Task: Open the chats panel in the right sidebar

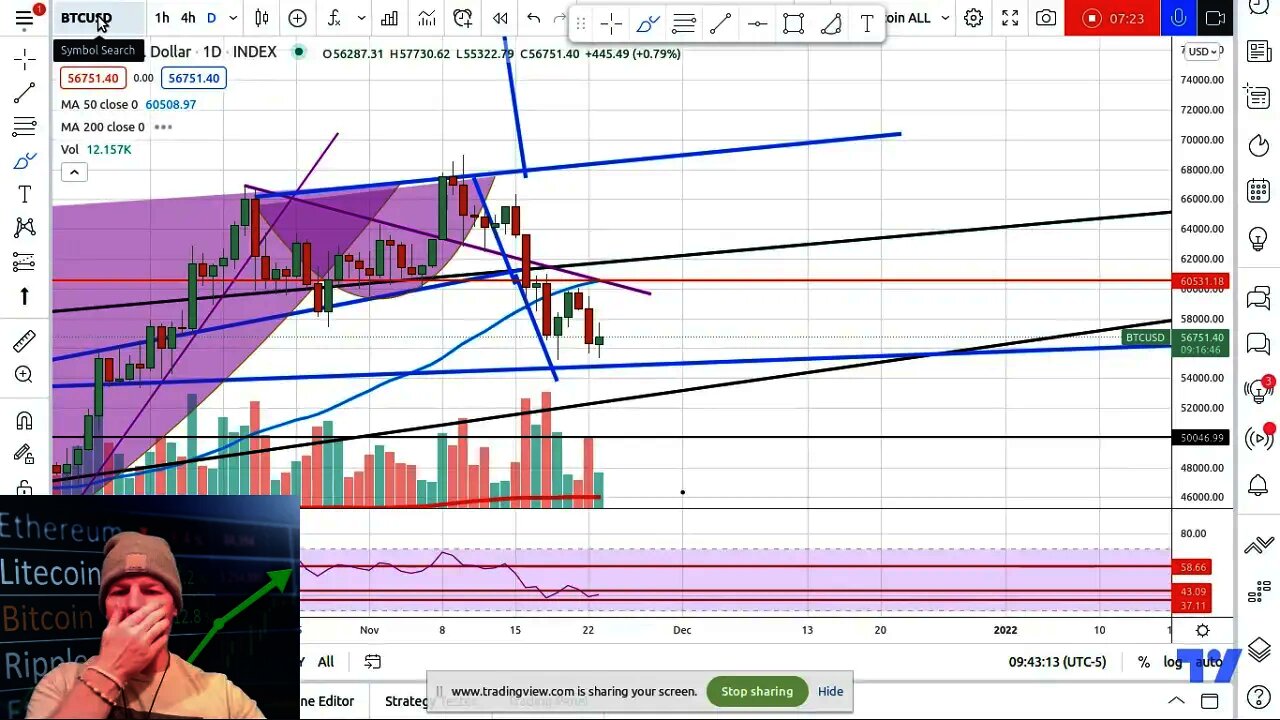Action: click(x=1259, y=298)
